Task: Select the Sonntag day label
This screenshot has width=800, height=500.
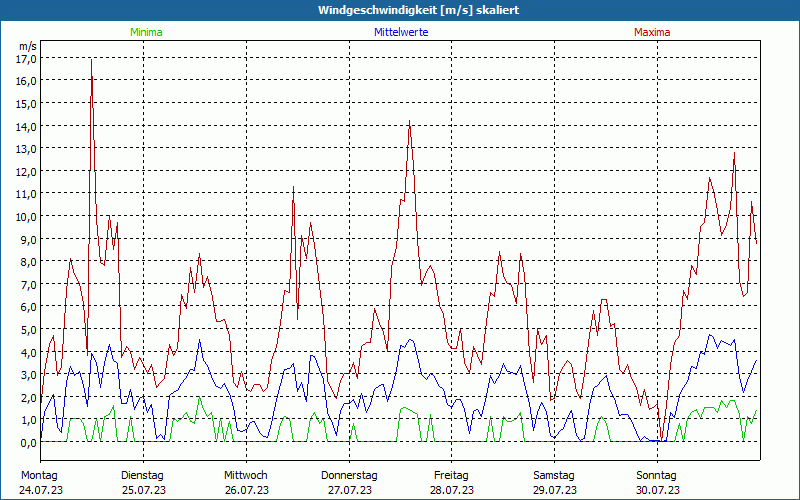Action: click(657, 475)
